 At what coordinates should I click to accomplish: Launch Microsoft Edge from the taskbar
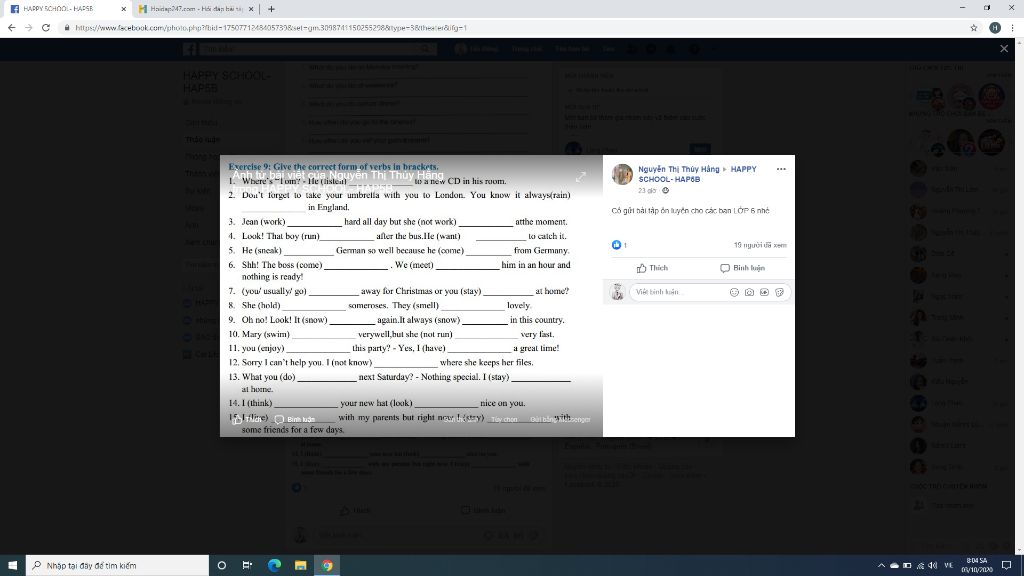click(274, 566)
